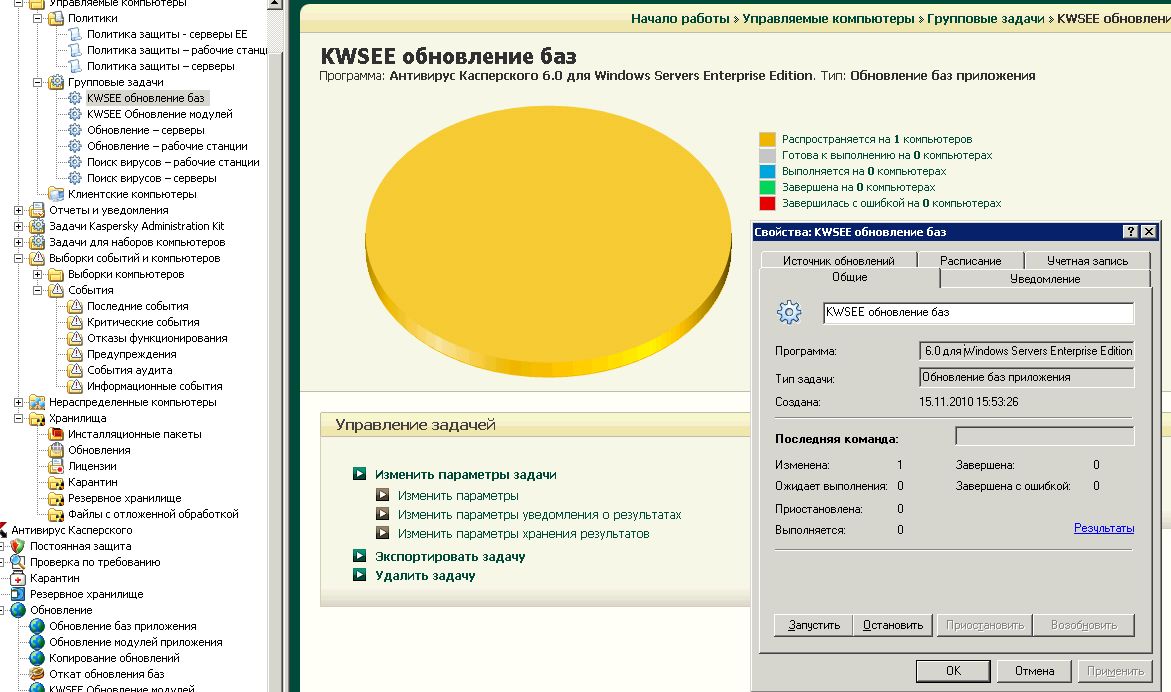Click the task name field KWSEE обновление баз
The width and height of the screenshot is (1171, 692).
[x=978, y=313]
